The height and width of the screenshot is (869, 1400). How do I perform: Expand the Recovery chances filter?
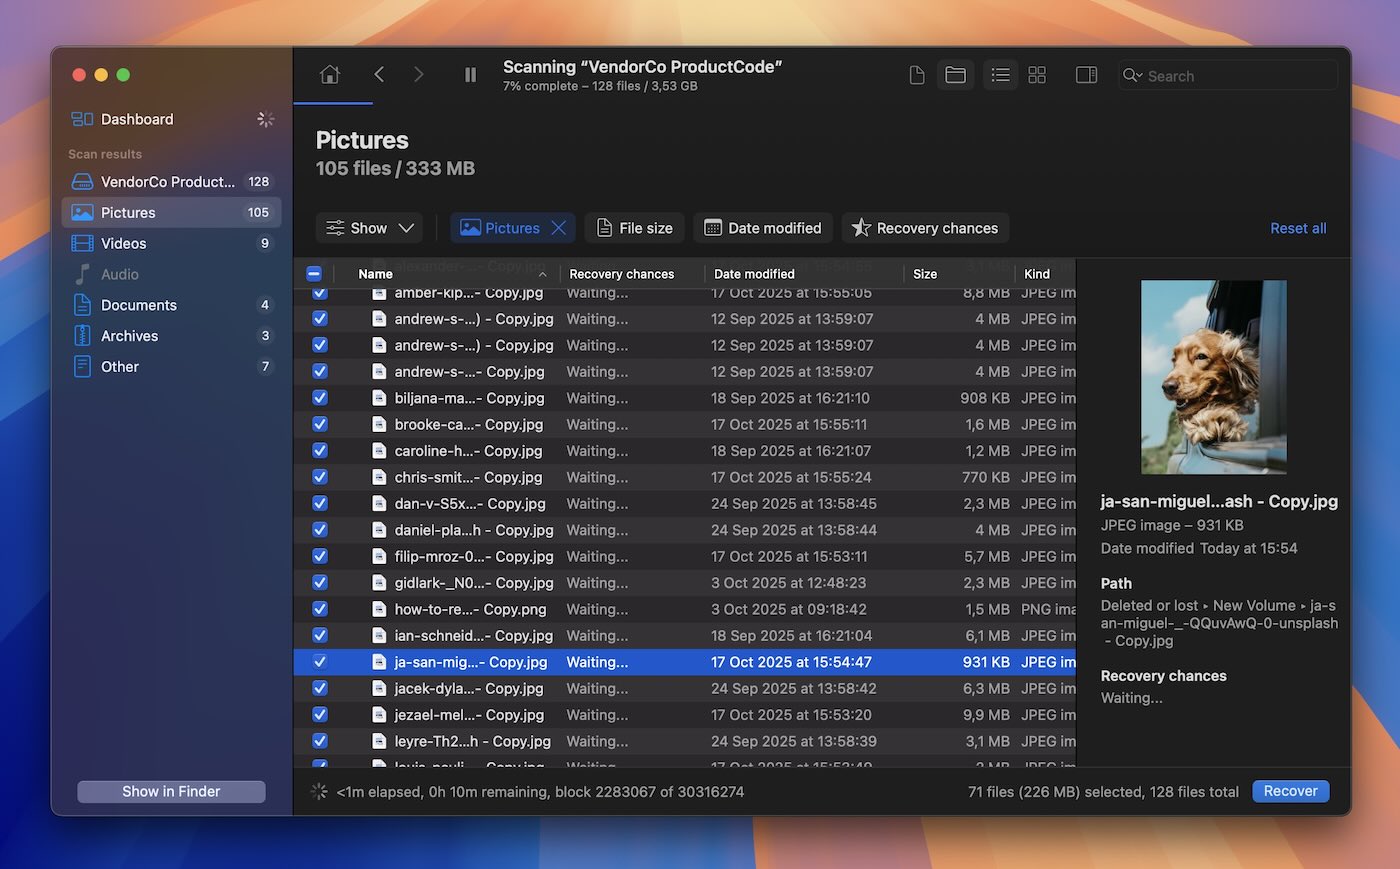(x=925, y=228)
